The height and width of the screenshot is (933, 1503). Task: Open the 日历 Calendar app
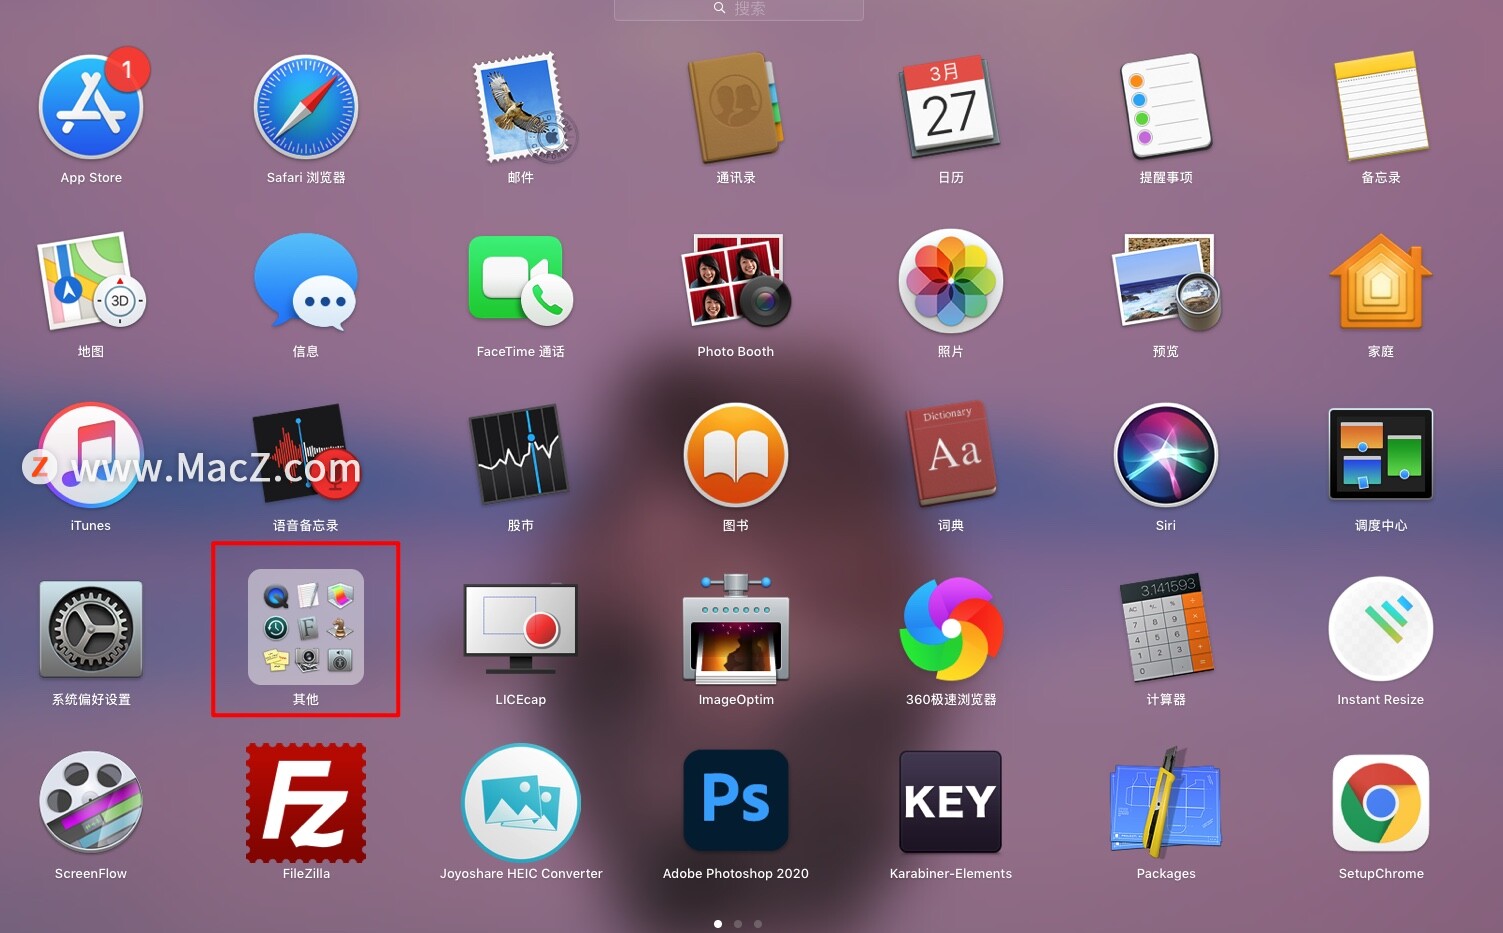click(x=951, y=107)
